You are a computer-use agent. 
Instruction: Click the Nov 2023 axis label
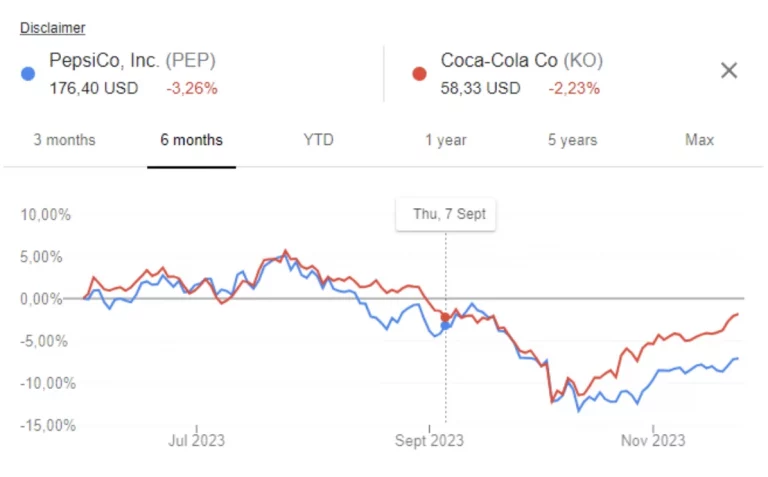[x=653, y=440]
